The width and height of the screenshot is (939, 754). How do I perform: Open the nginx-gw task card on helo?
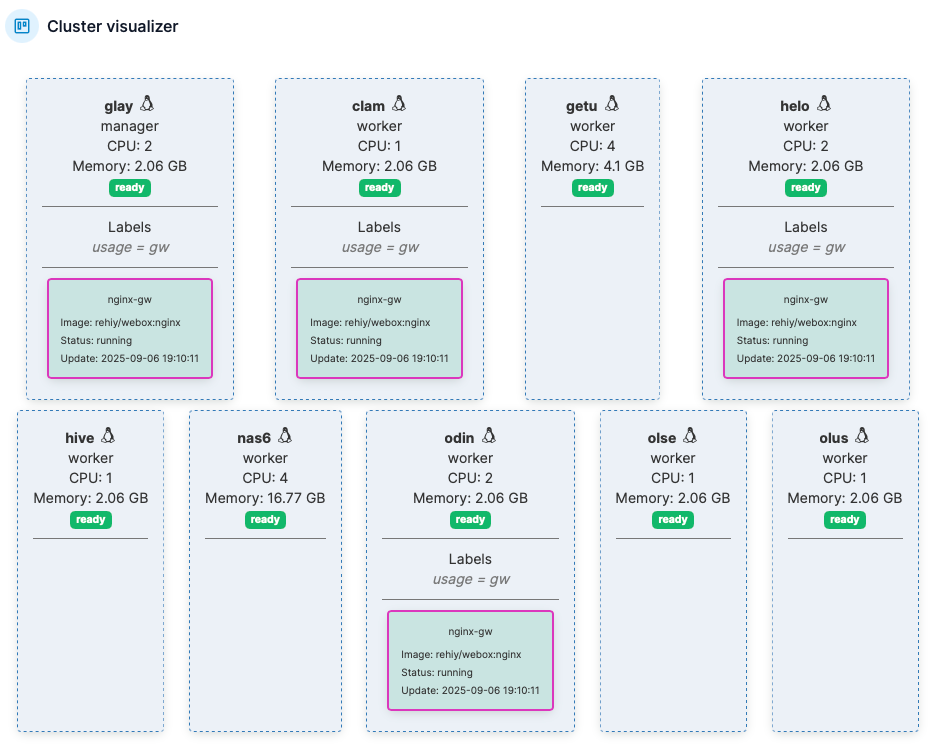click(x=805, y=328)
